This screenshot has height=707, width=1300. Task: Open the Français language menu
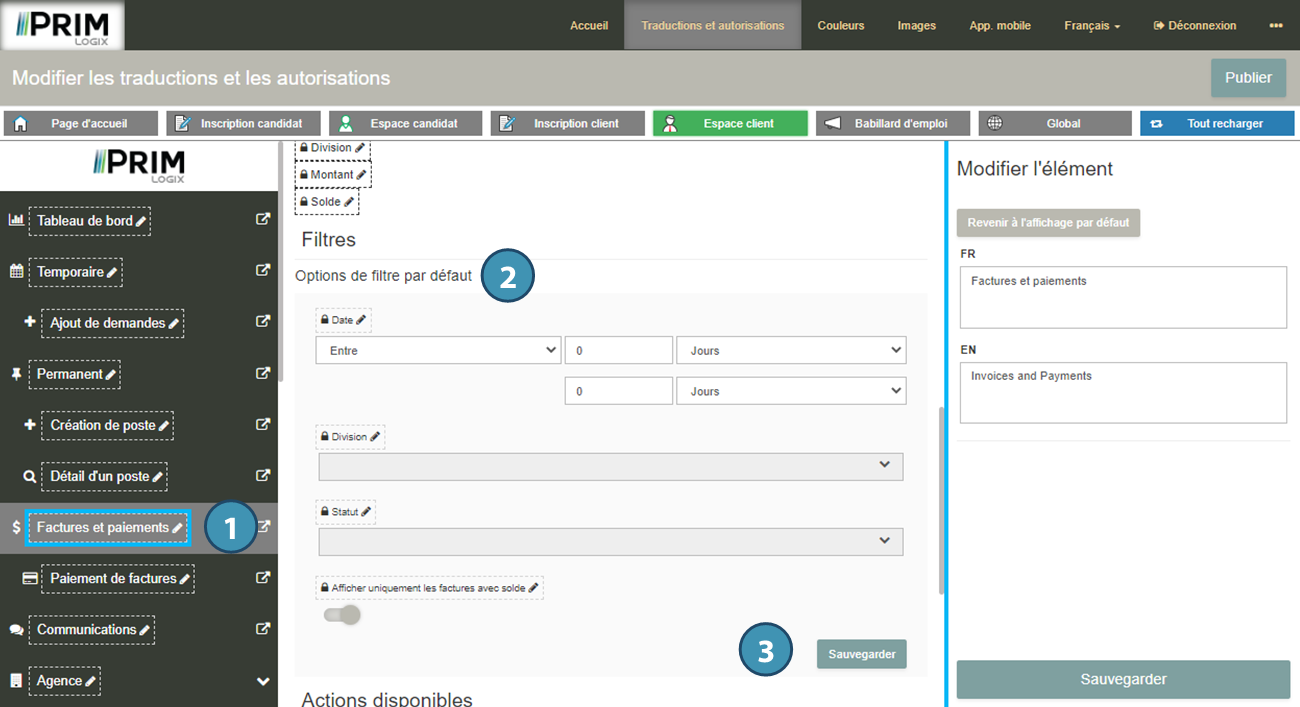[x=1091, y=25]
